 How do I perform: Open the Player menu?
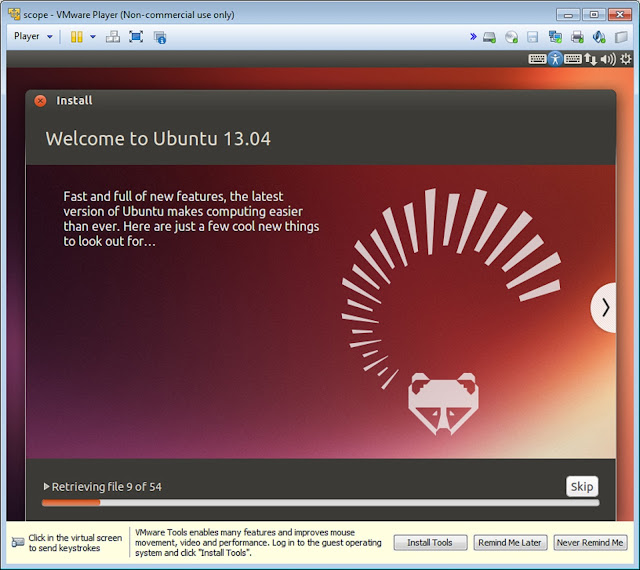[33, 36]
